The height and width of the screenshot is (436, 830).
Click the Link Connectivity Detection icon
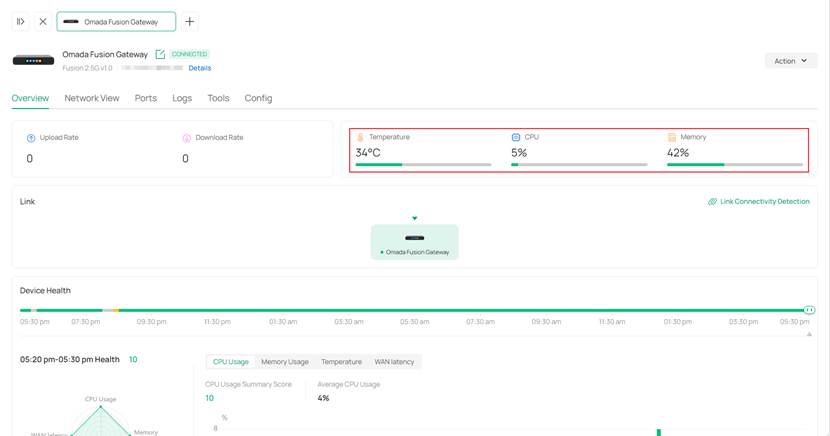pos(712,202)
